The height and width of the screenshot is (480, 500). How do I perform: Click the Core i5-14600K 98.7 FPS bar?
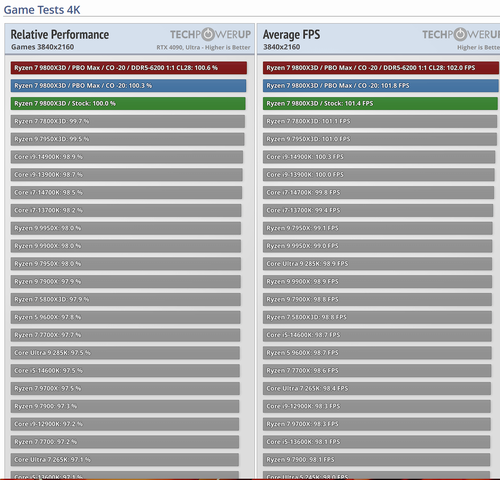(x=377, y=335)
